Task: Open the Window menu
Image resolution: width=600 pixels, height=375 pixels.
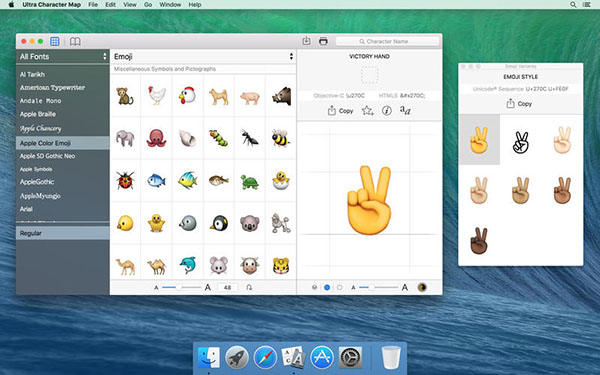Action: tap(170, 5)
